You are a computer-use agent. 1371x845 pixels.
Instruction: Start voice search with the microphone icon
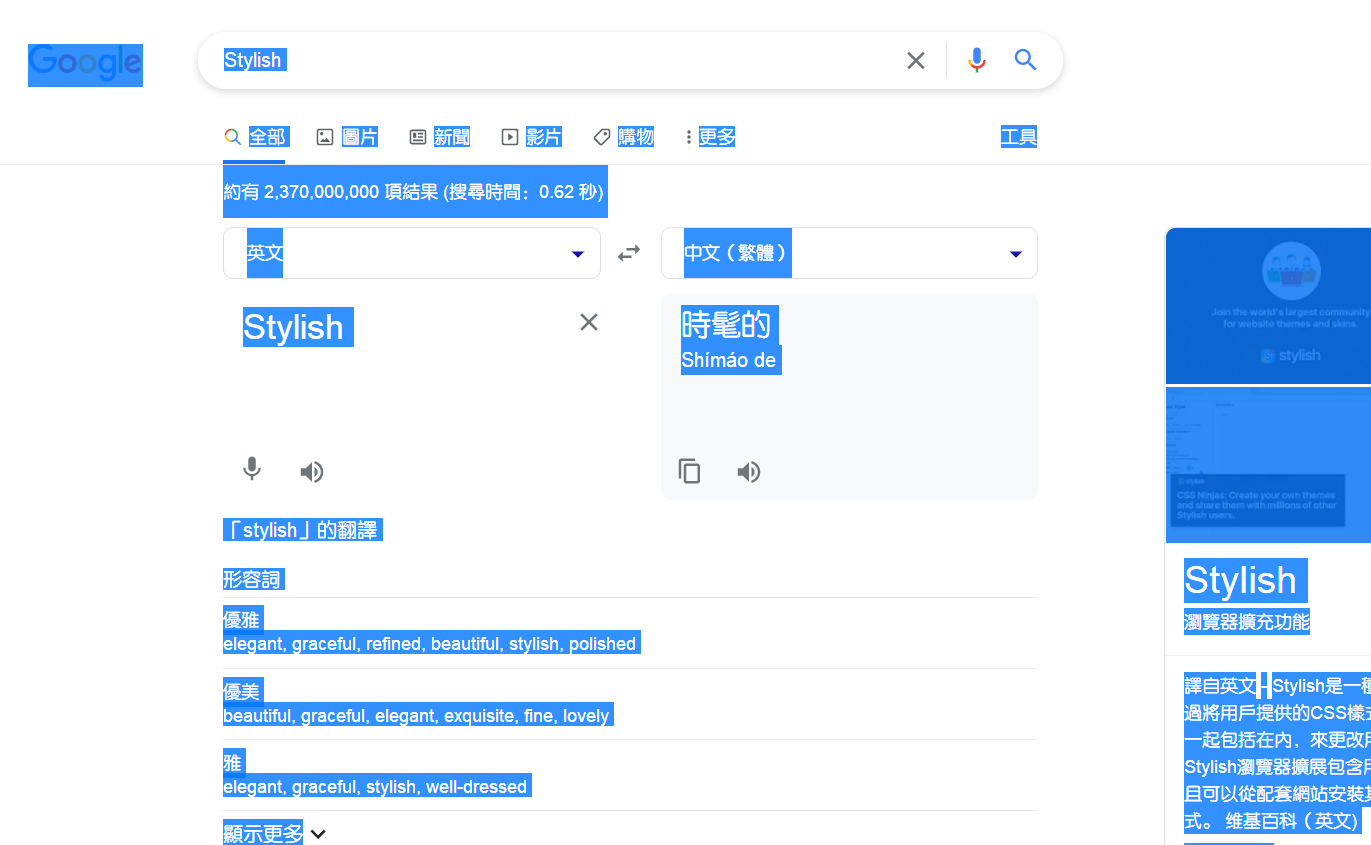coord(977,61)
